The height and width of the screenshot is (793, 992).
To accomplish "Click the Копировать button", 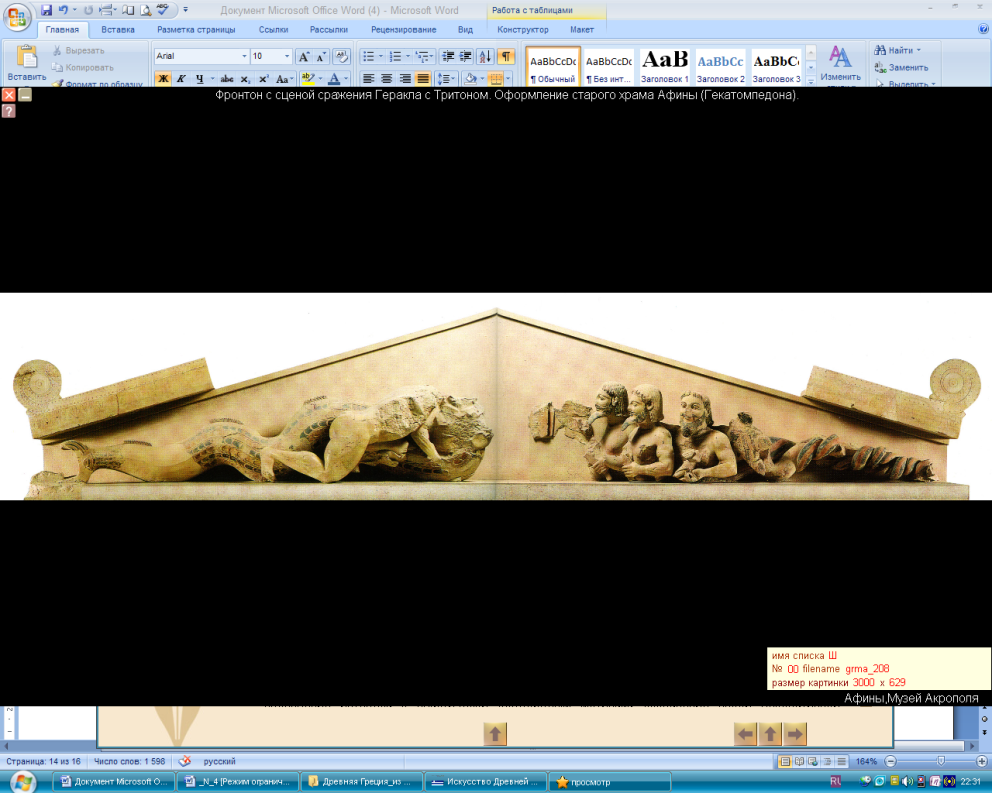I will (x=83, y=67).
